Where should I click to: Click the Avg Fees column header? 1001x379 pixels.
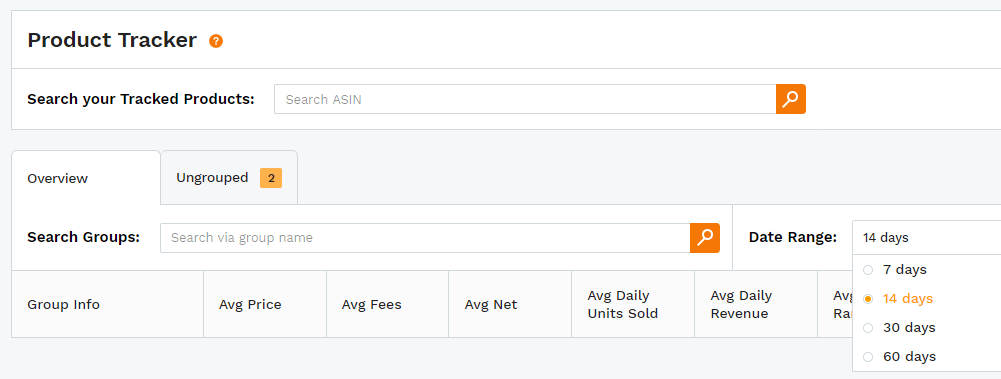pos(388,304)
